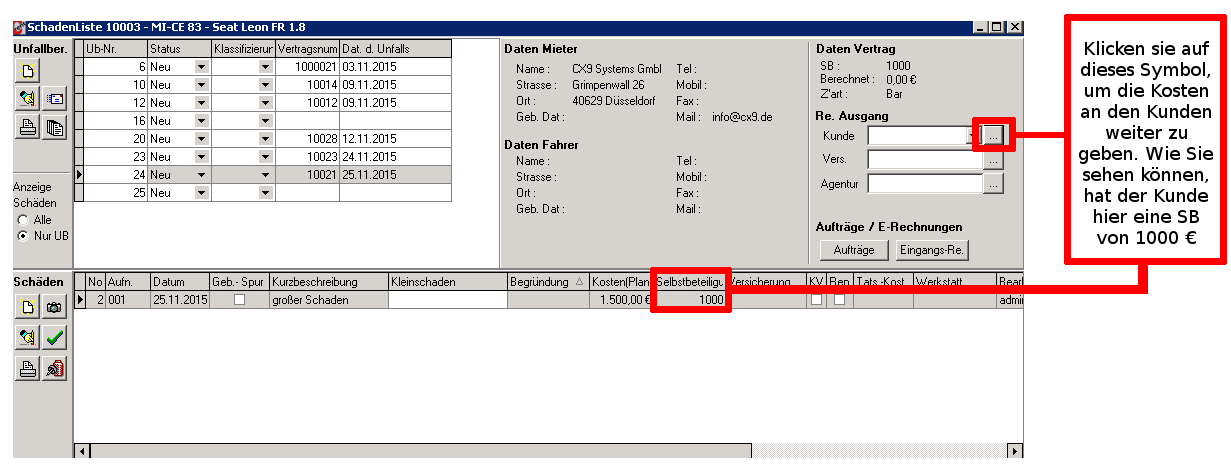Click the browse button next to Kunde
This screenshot has height=465, width=1231.
point(992,135)
